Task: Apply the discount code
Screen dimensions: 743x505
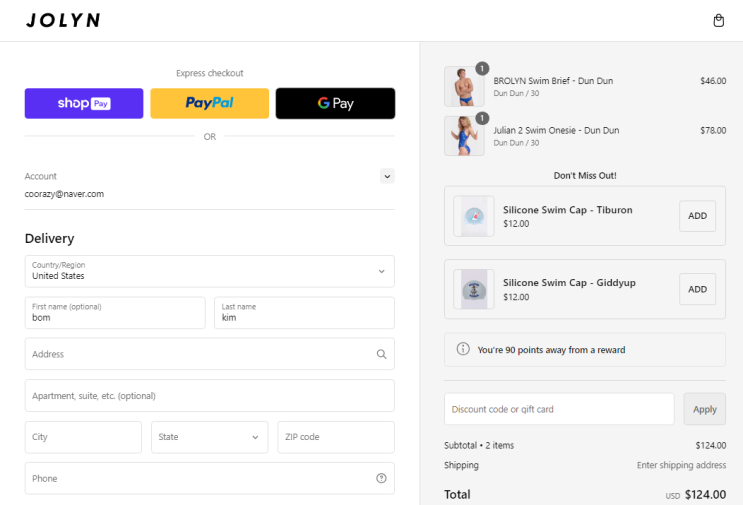Action: click(705, 409)
